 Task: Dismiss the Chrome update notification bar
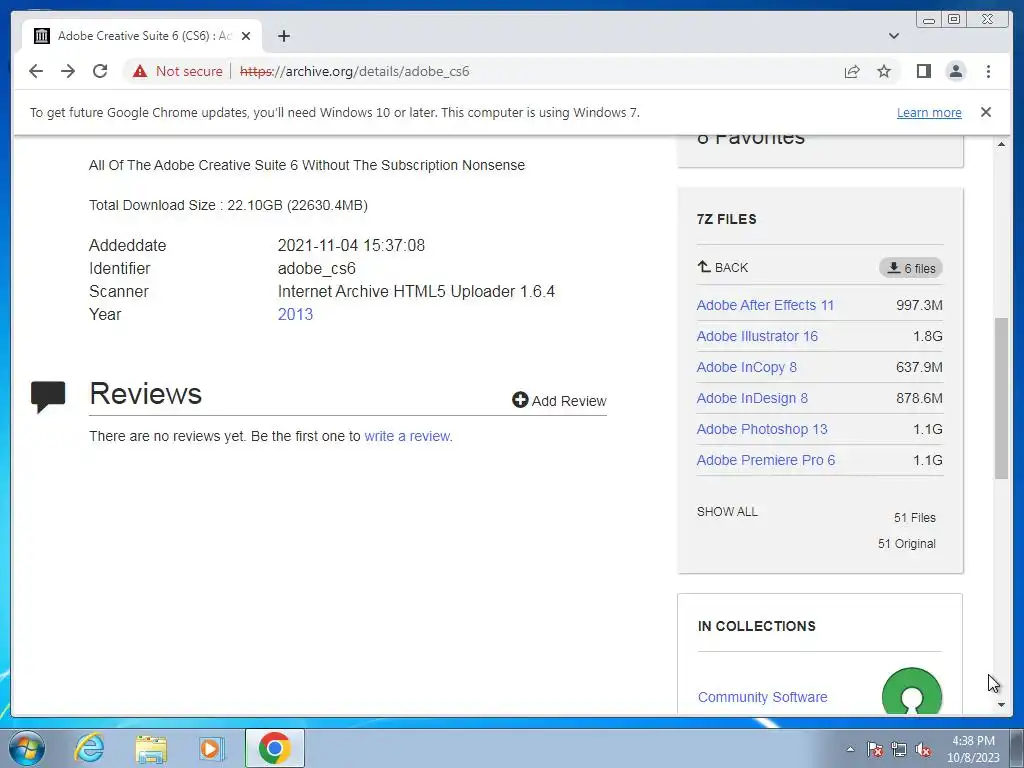coord(985,112)
